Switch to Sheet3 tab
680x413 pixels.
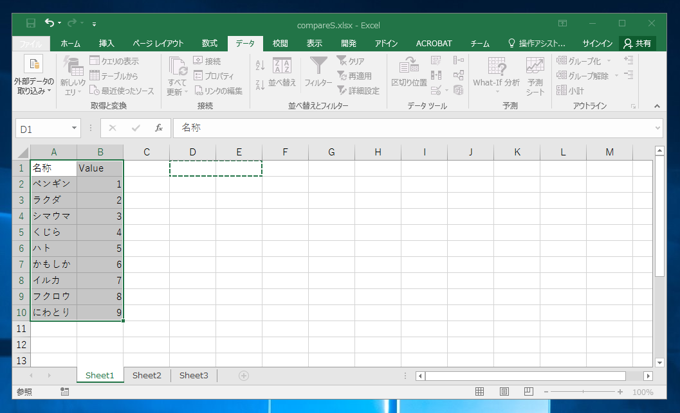point(193,376)
